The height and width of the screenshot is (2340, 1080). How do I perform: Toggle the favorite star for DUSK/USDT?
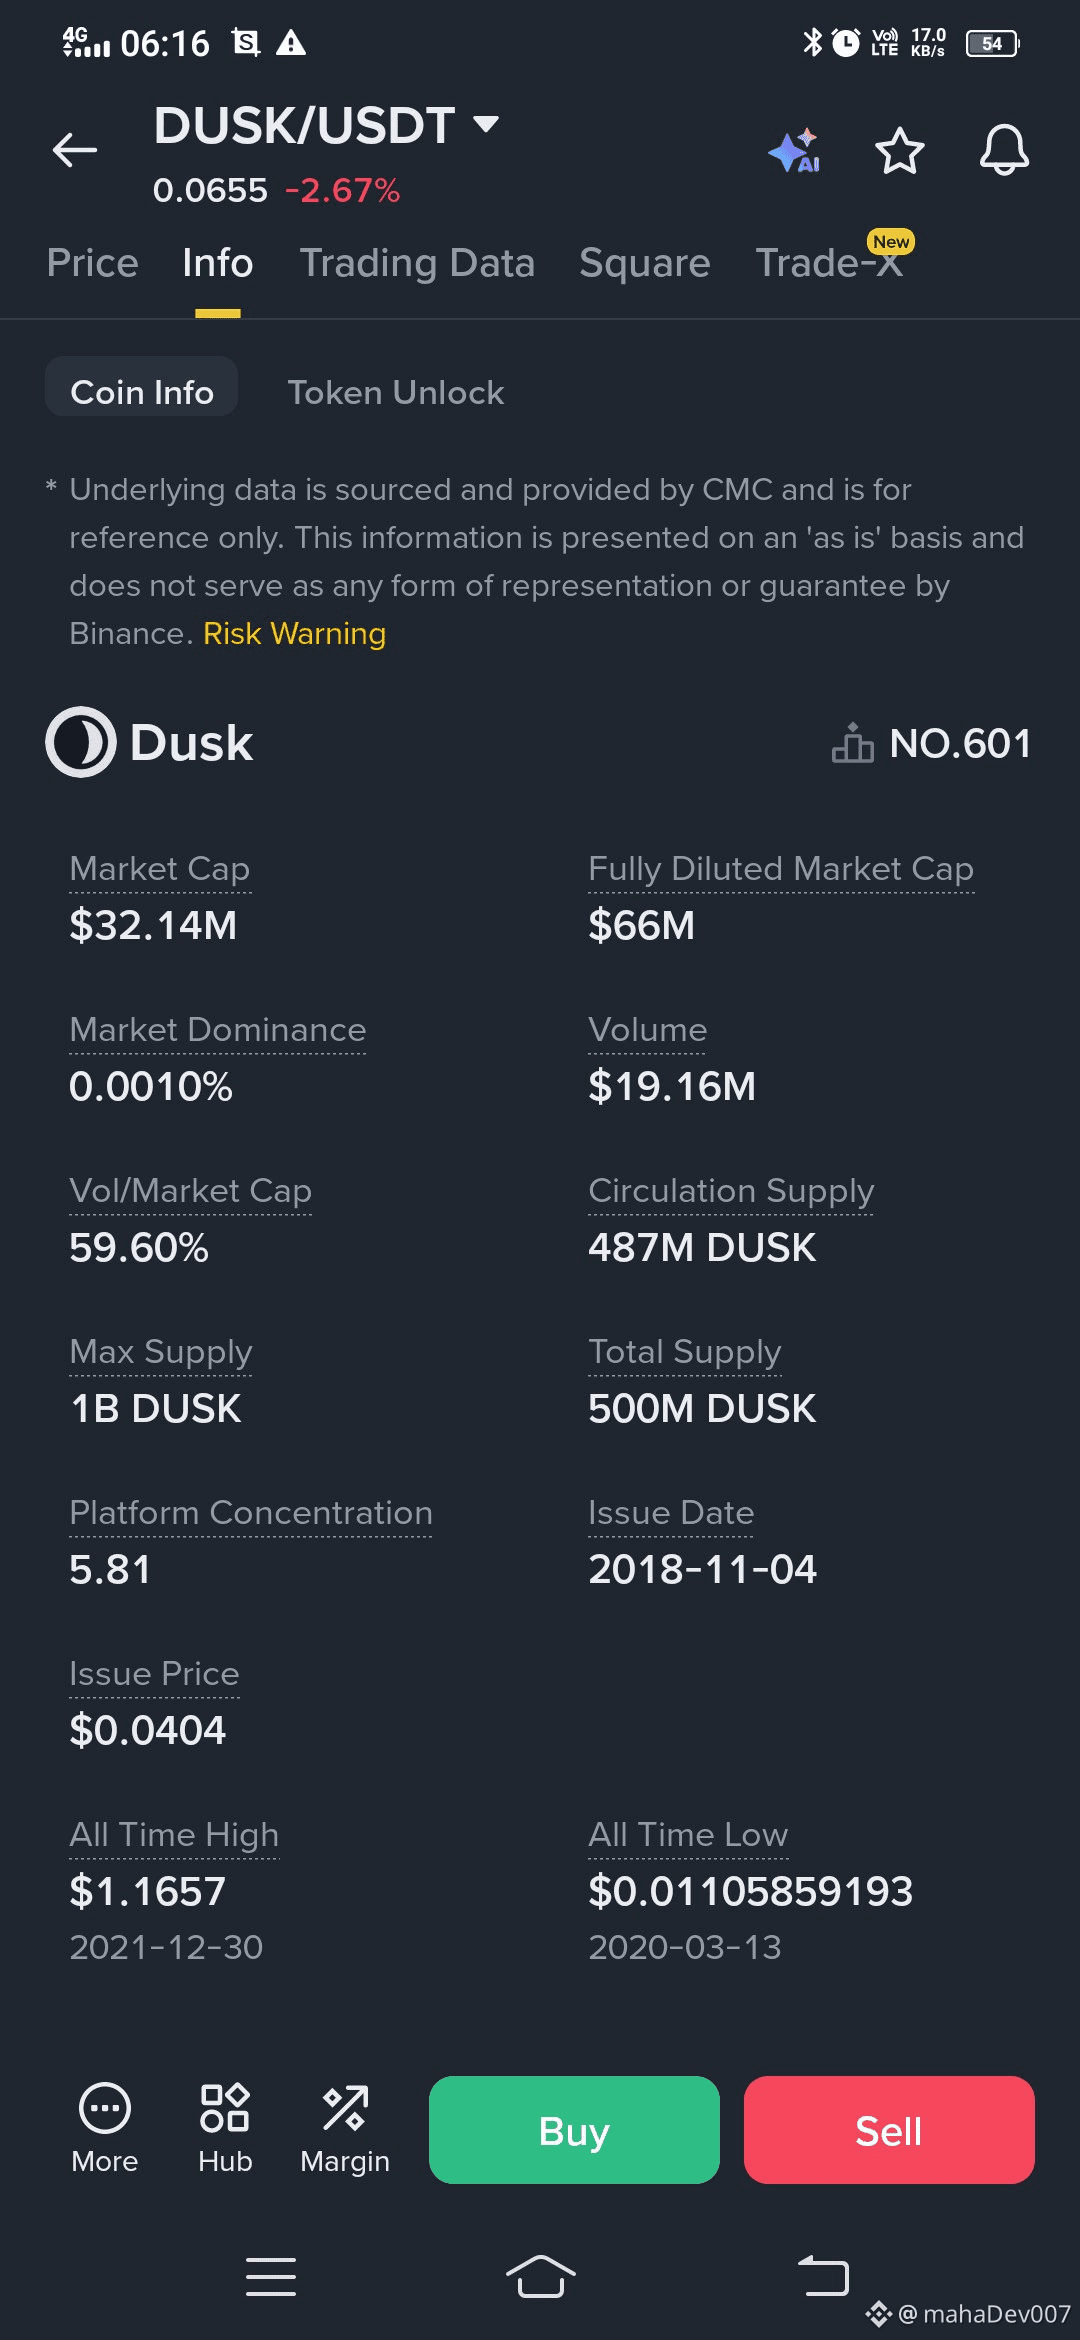899,151
